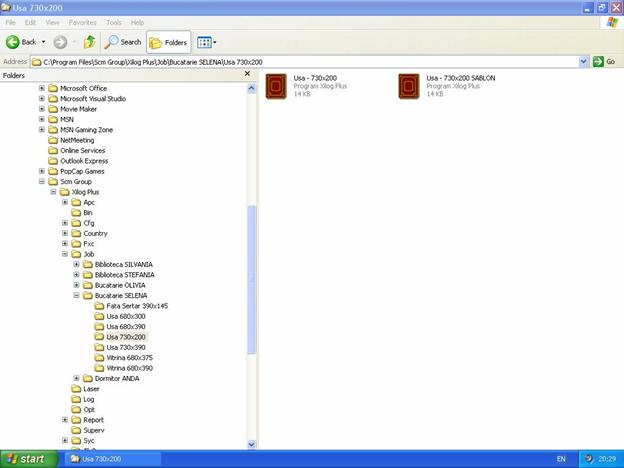The width and height of the screenshot is (624, 468).
Task: Select the Fata Sertar 390x145 folder
Action: point(137,306)
